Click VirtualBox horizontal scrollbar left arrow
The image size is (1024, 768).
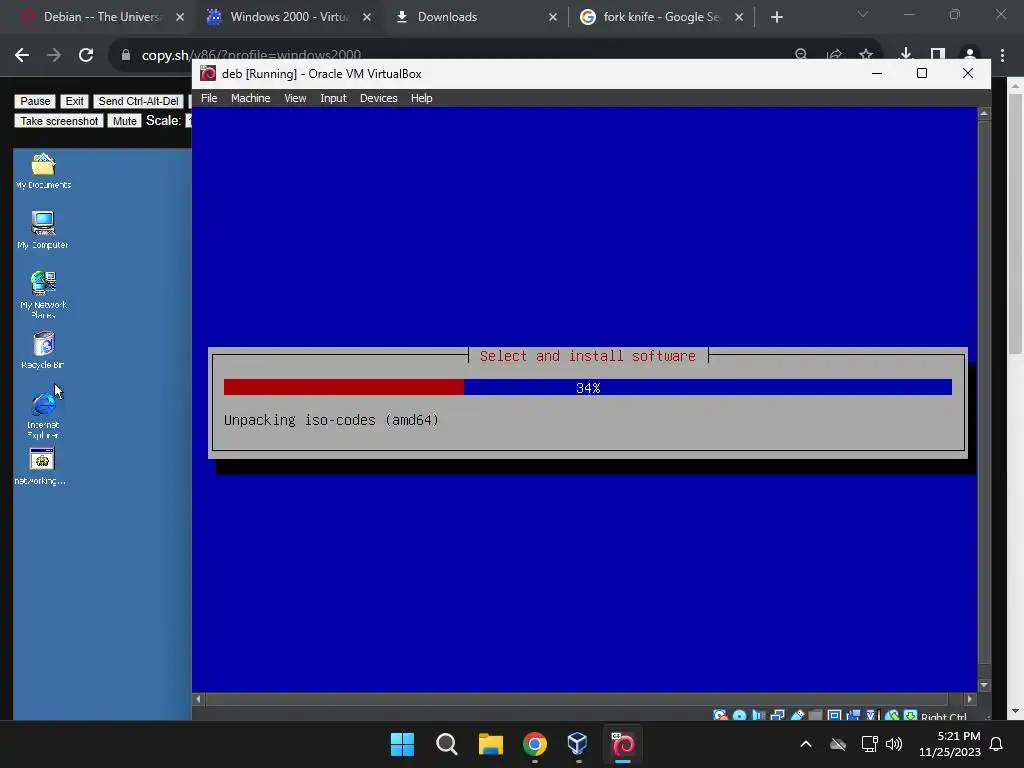(x=198, y=699)
